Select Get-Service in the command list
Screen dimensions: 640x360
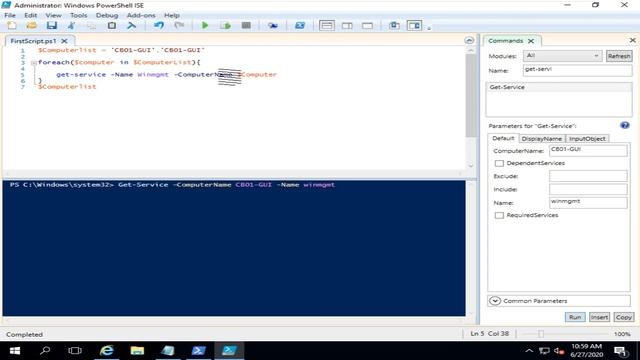tap(559, 87)
